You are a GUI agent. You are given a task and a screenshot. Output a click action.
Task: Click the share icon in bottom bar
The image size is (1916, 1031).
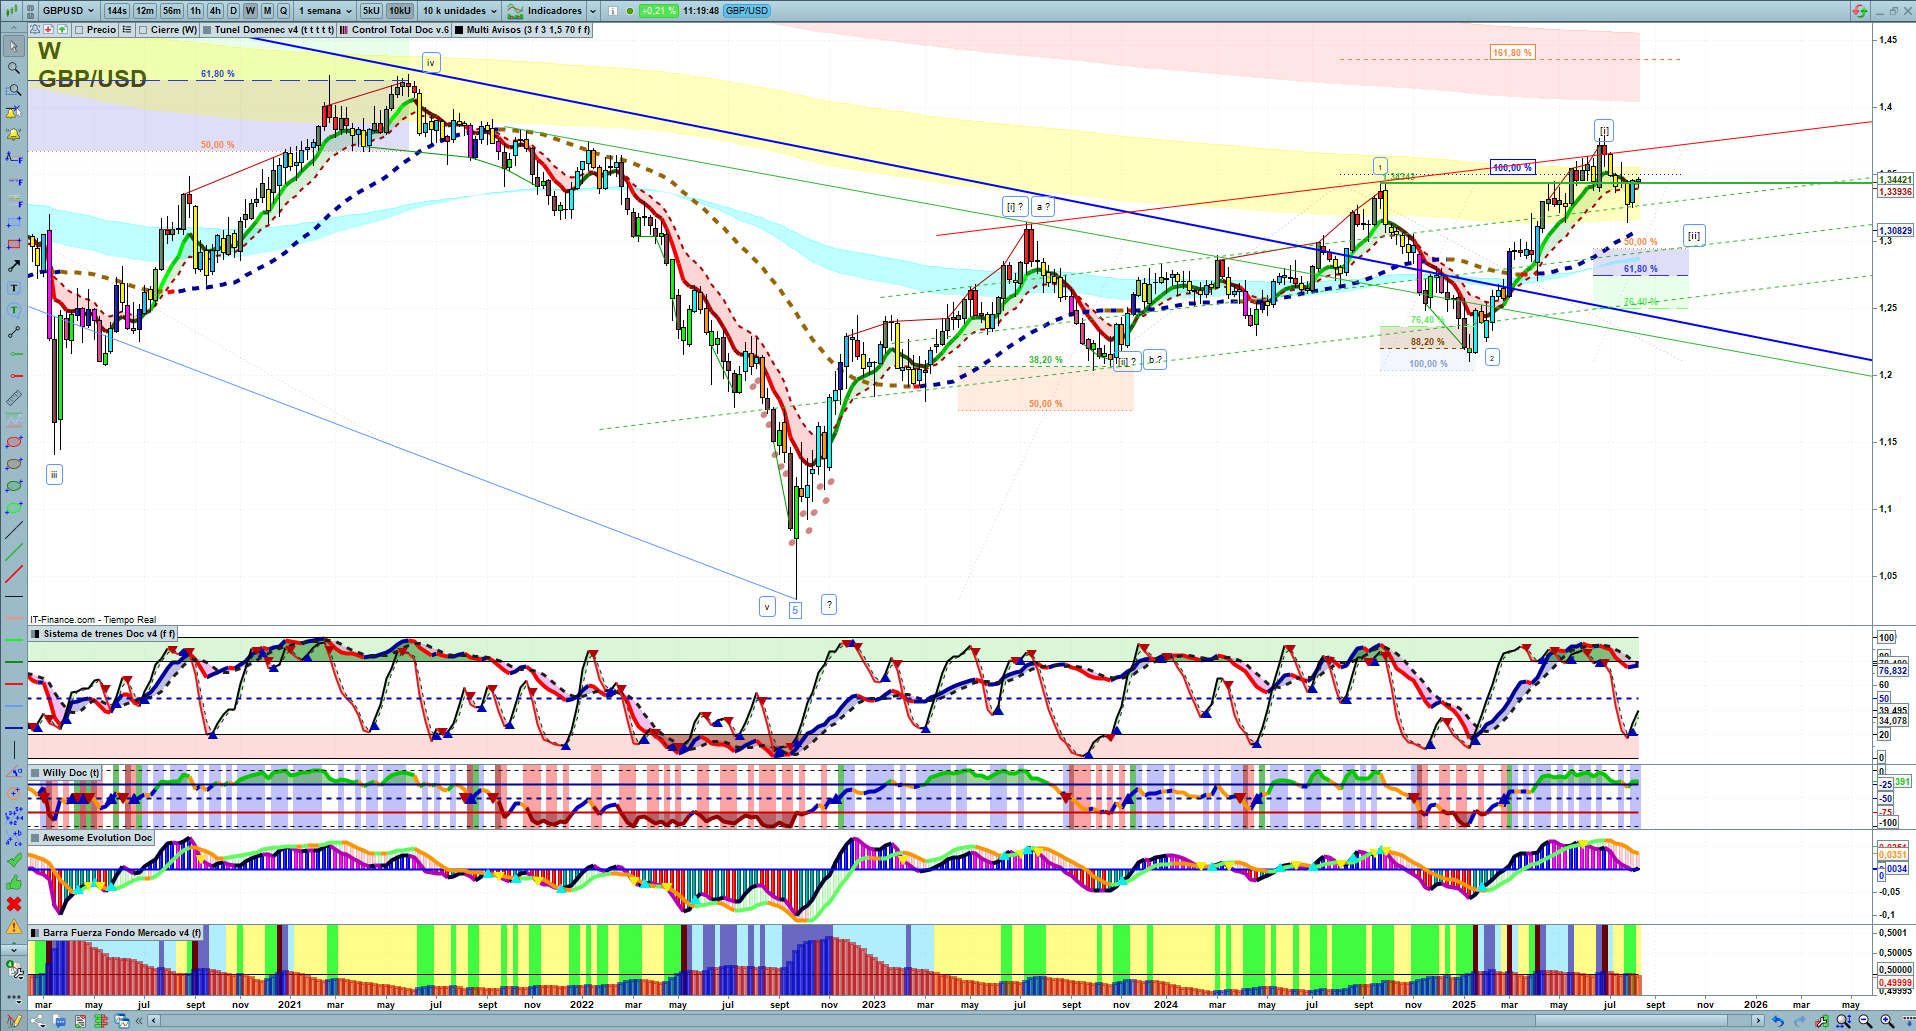pyautogui.click(x=37, y=1021)
